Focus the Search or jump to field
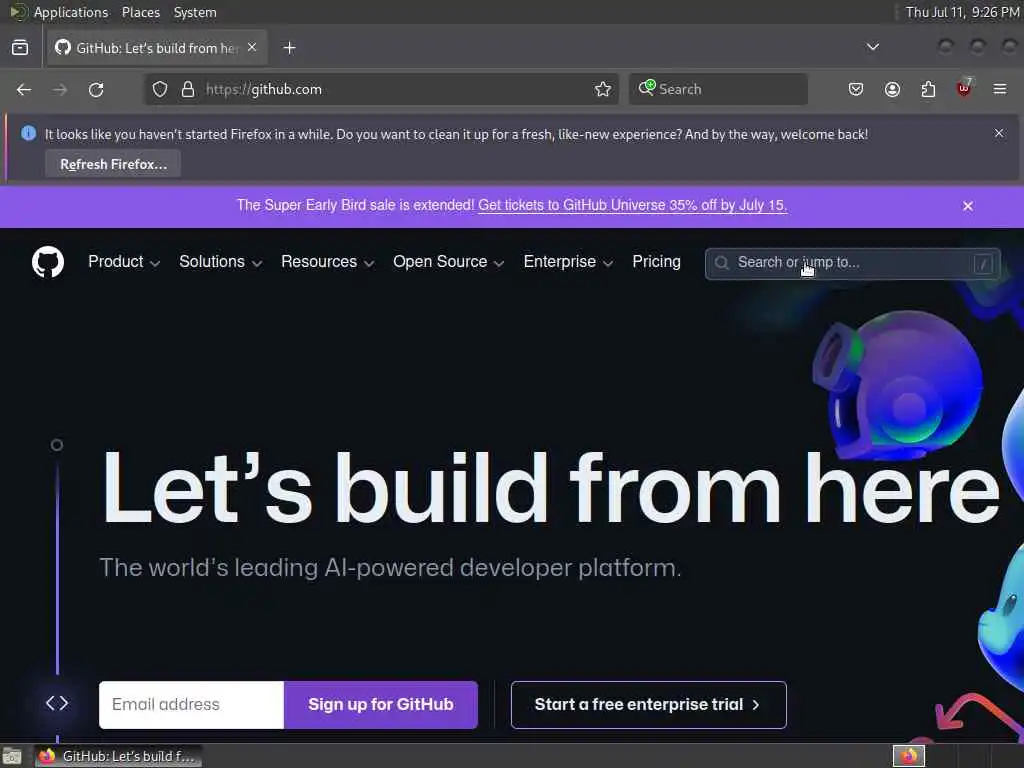The height and width of the screenshot is (768, 1024). click(x=852, y=263)
